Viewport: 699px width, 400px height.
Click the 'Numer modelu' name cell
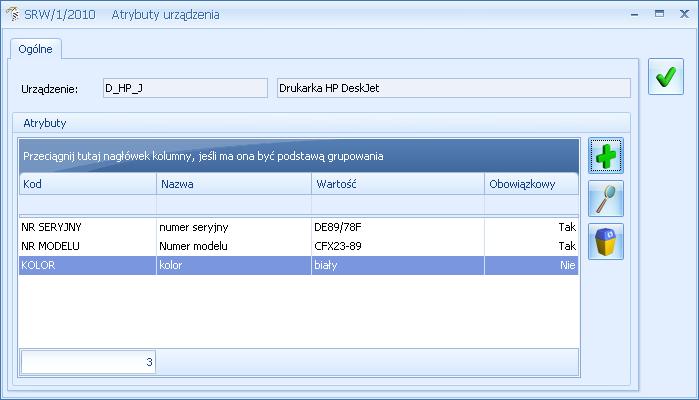click(234, 246)
